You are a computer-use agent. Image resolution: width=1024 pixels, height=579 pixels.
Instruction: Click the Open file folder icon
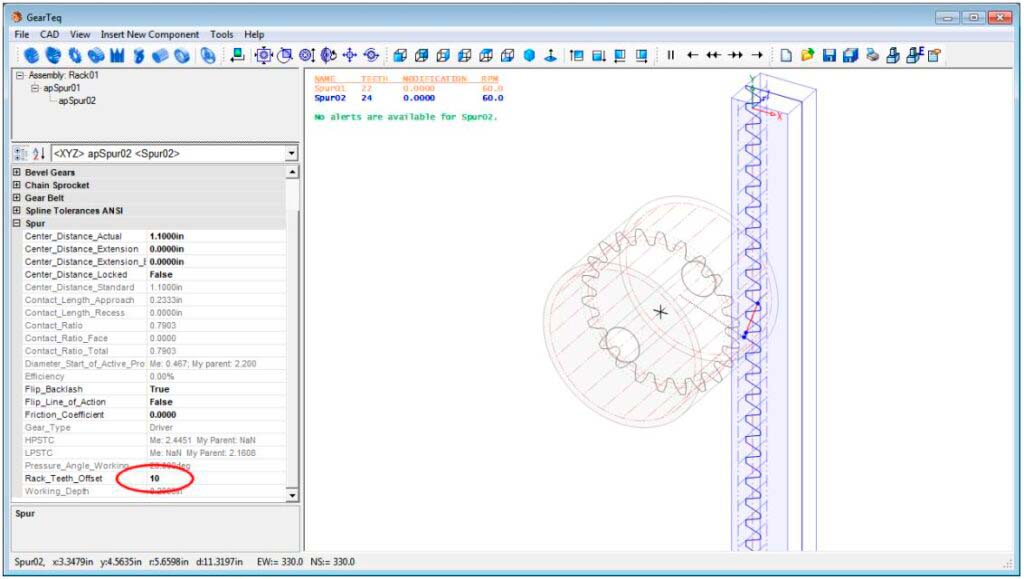[x=807, y=56]
